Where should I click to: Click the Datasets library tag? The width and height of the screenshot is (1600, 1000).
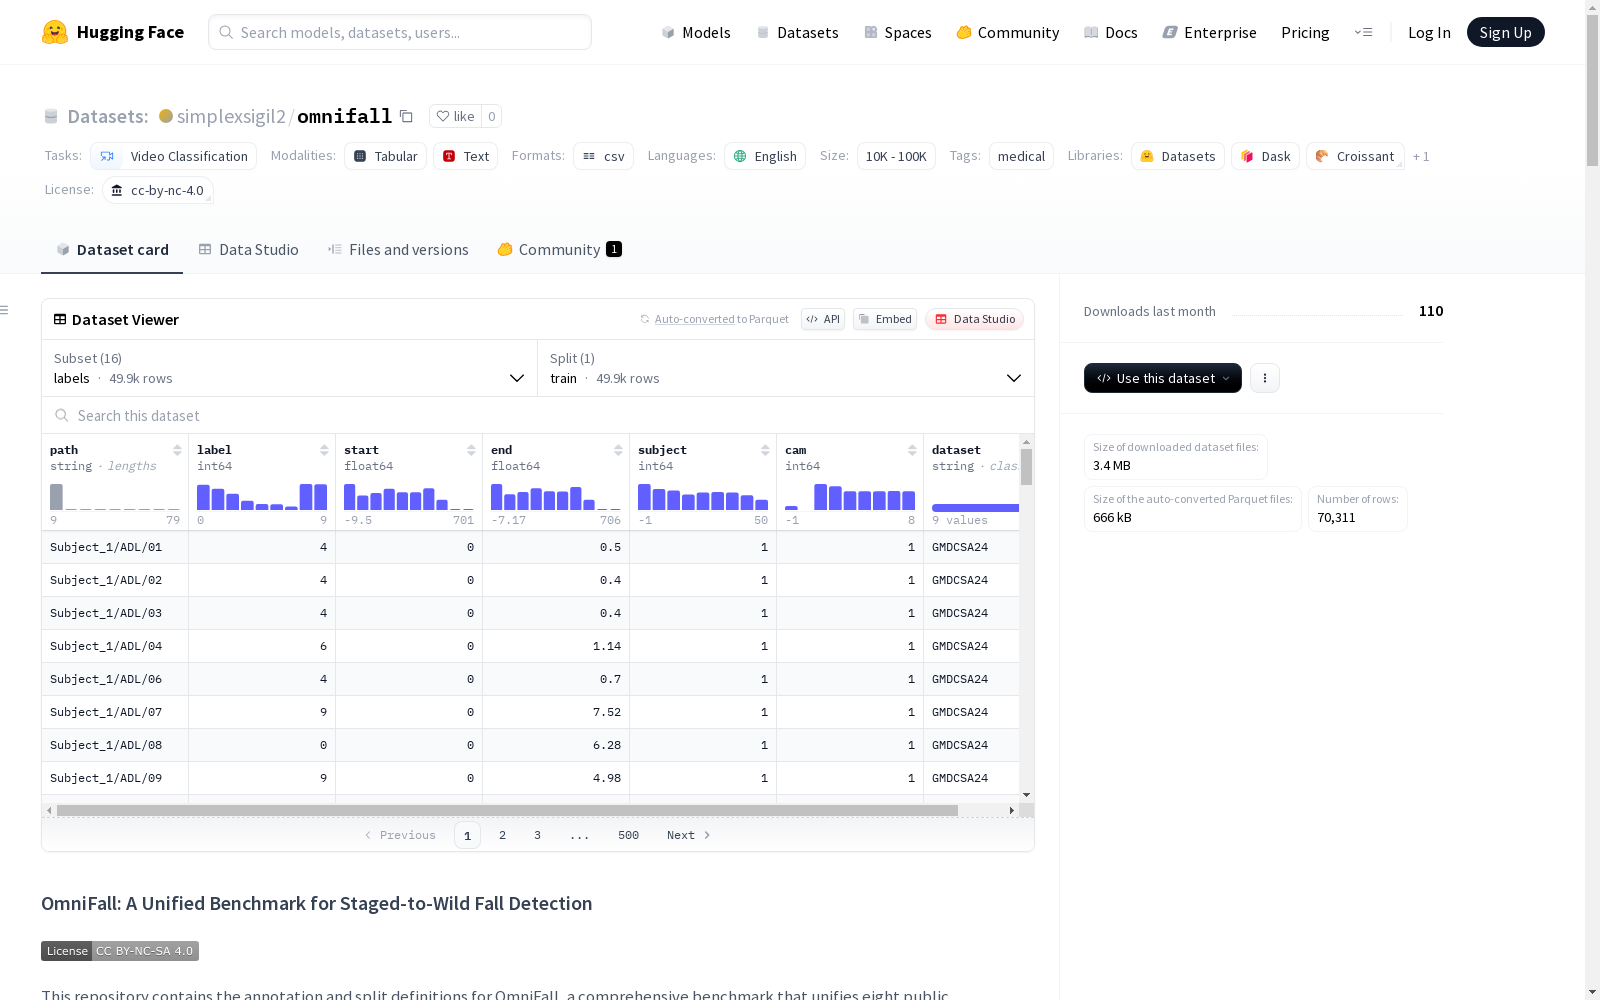pyautogui.click(x=1178, y=156)
